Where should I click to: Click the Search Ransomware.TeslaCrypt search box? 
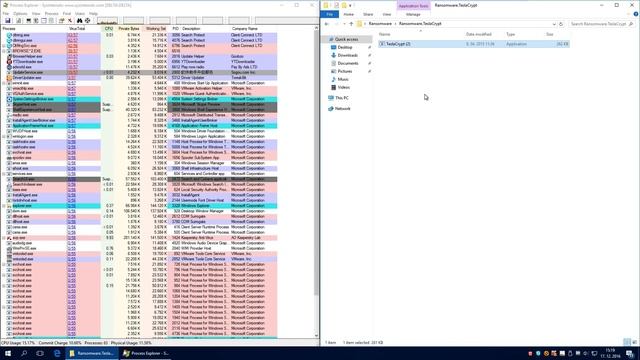tap(602, 24)
